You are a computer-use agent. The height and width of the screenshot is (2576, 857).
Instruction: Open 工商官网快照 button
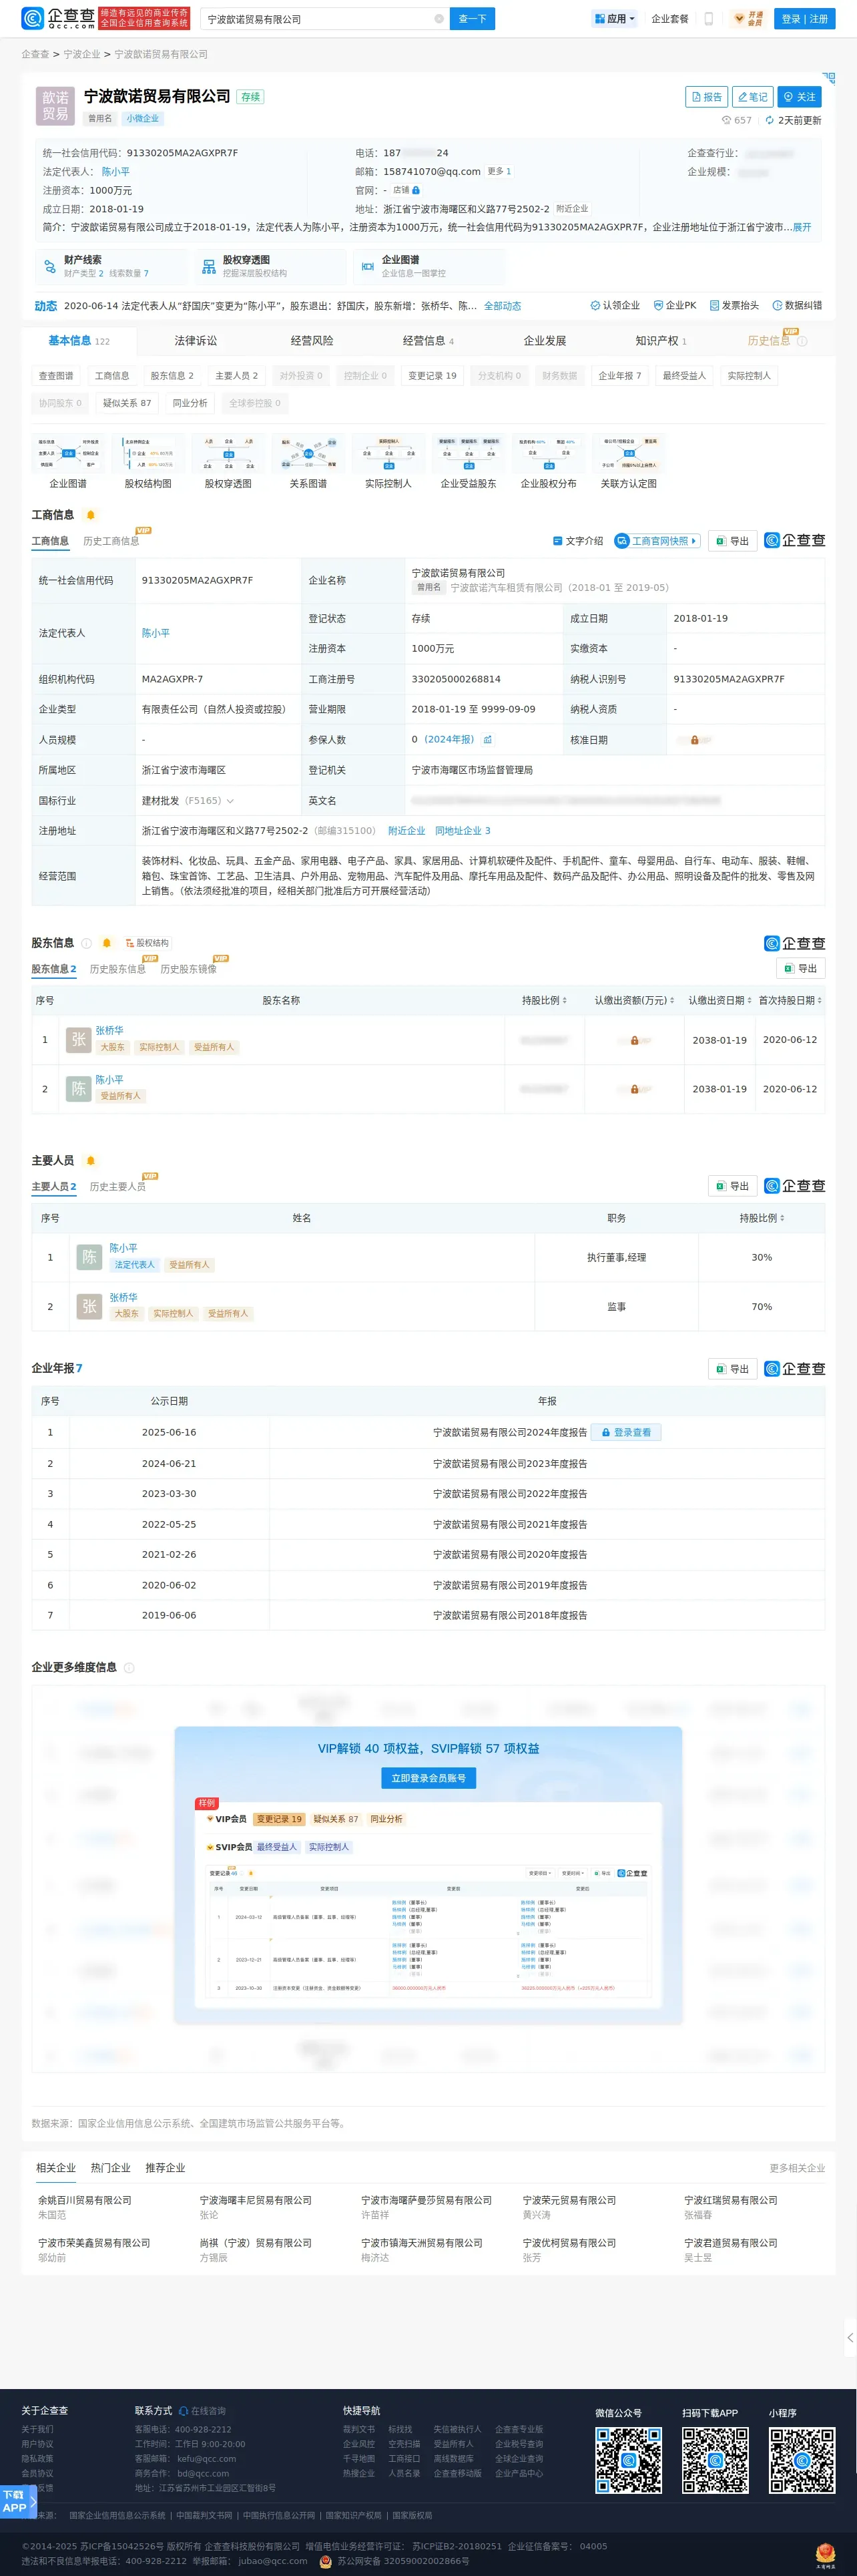coord(657,541)
